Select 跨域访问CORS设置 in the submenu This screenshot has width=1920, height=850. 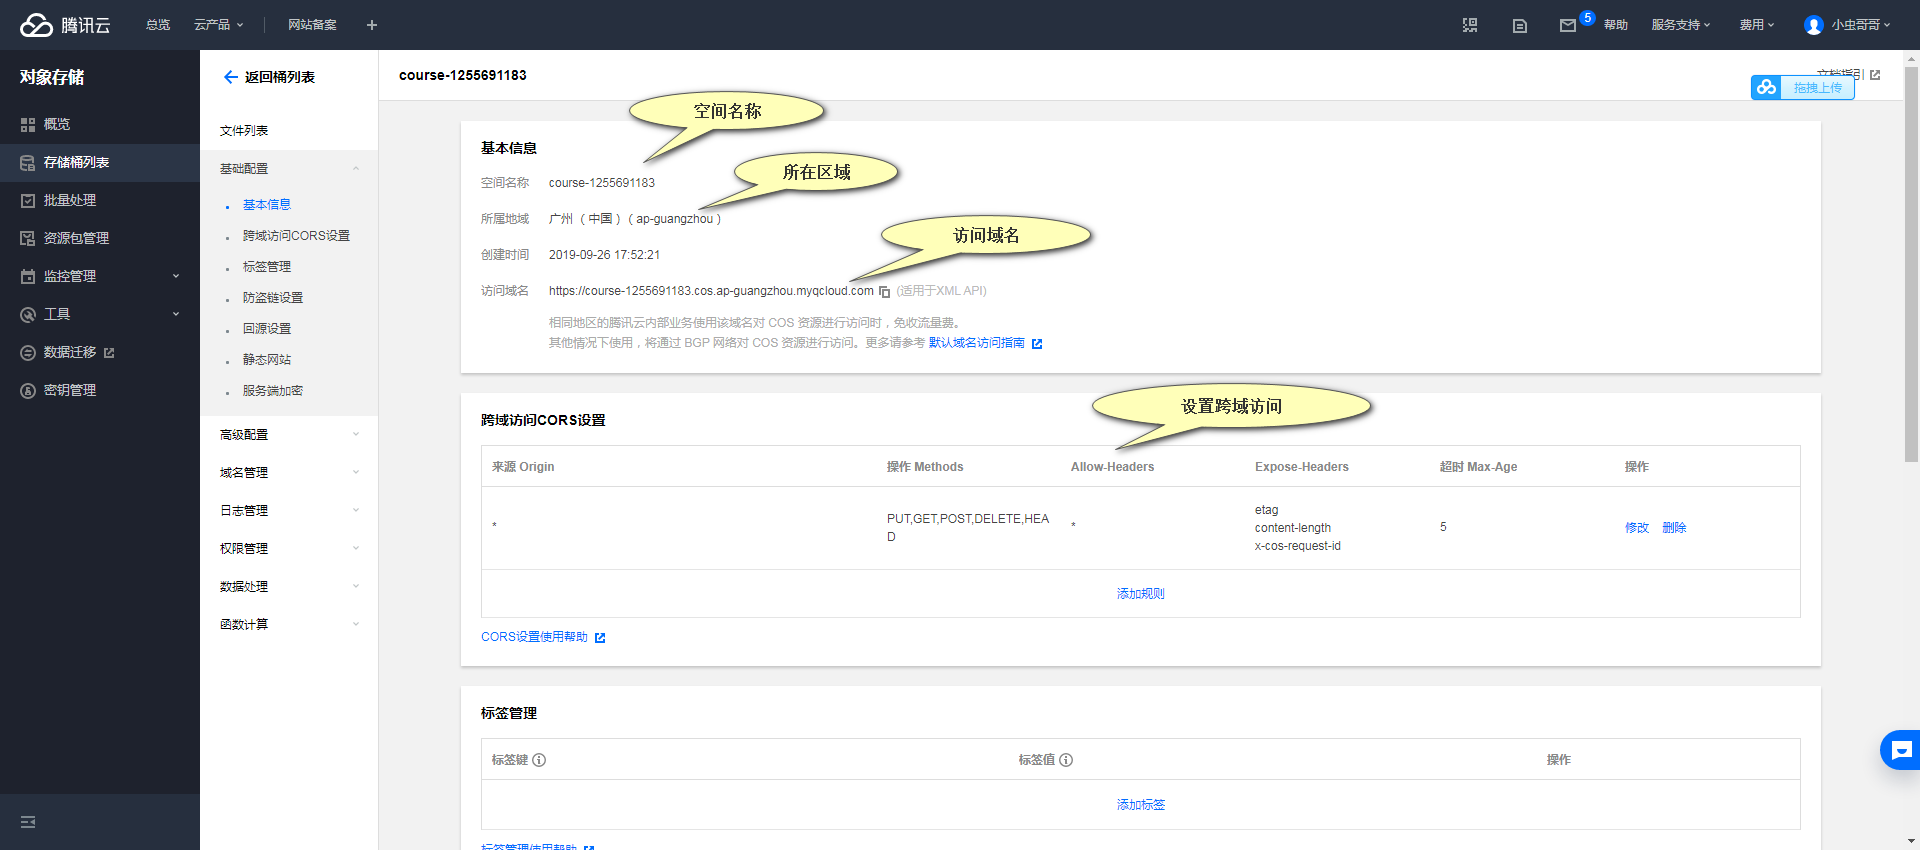(x=296, y=236)
